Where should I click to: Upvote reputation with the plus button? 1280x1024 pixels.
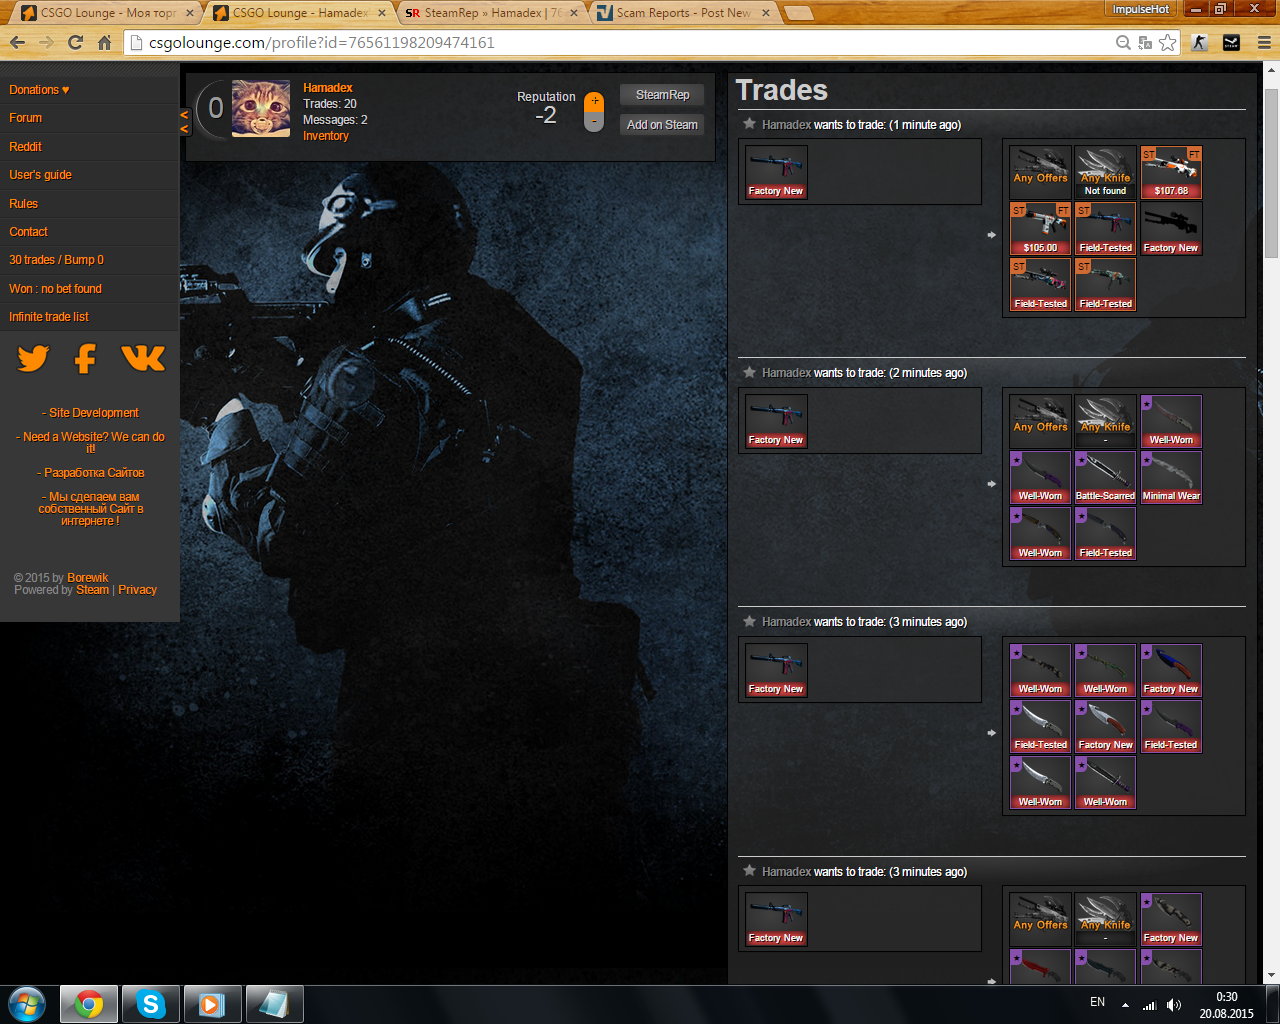(594, 101)
